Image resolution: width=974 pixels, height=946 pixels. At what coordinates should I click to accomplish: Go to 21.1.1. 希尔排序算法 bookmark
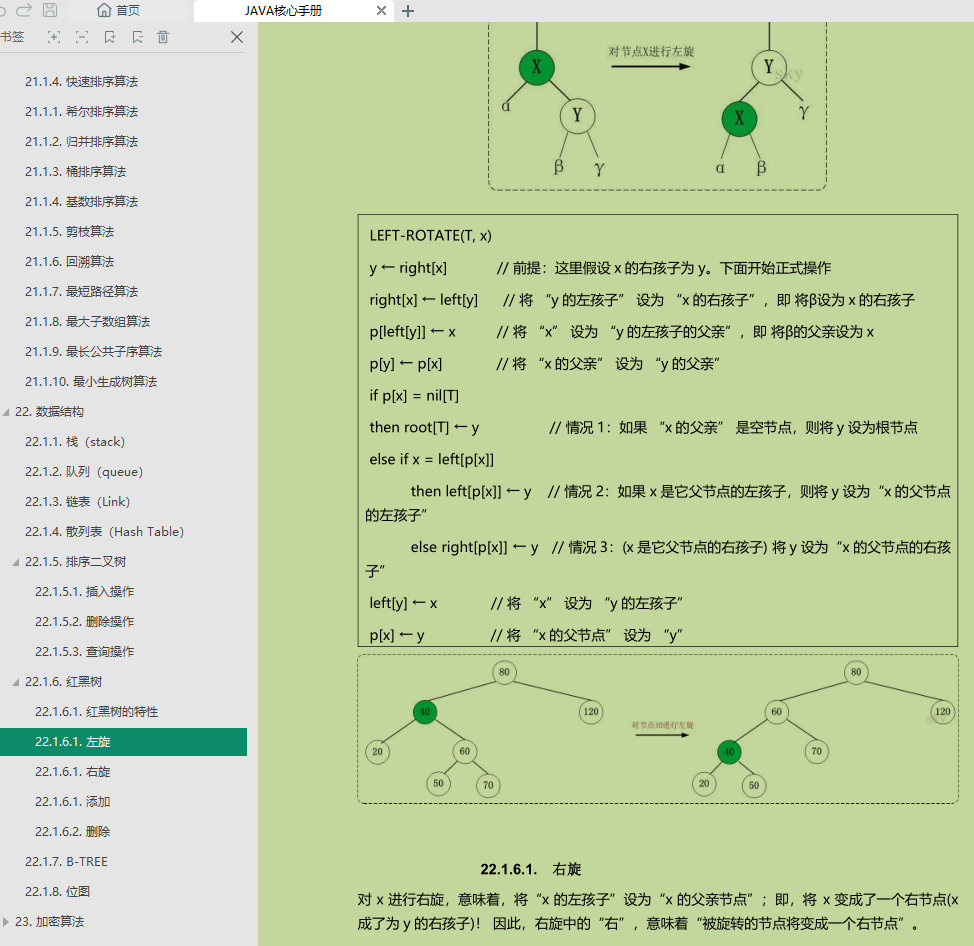81,112
